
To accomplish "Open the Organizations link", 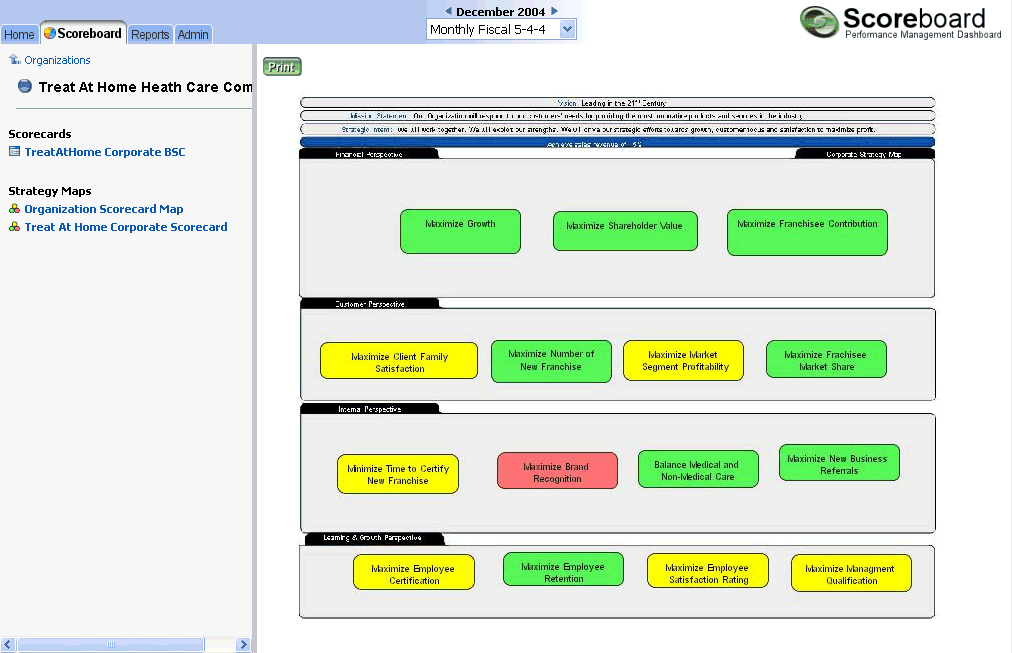I will tap(57, 60).
